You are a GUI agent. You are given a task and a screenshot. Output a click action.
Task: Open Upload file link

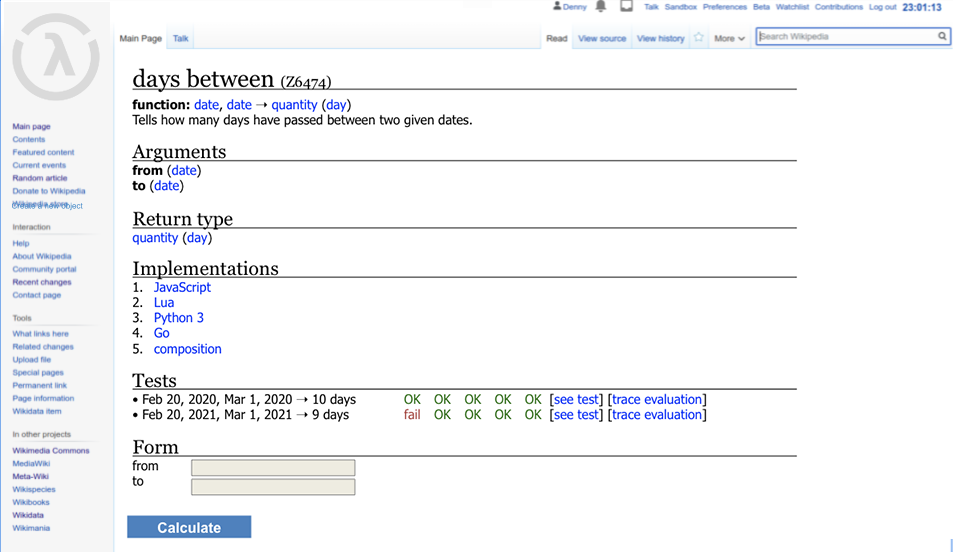click(32, 359)
